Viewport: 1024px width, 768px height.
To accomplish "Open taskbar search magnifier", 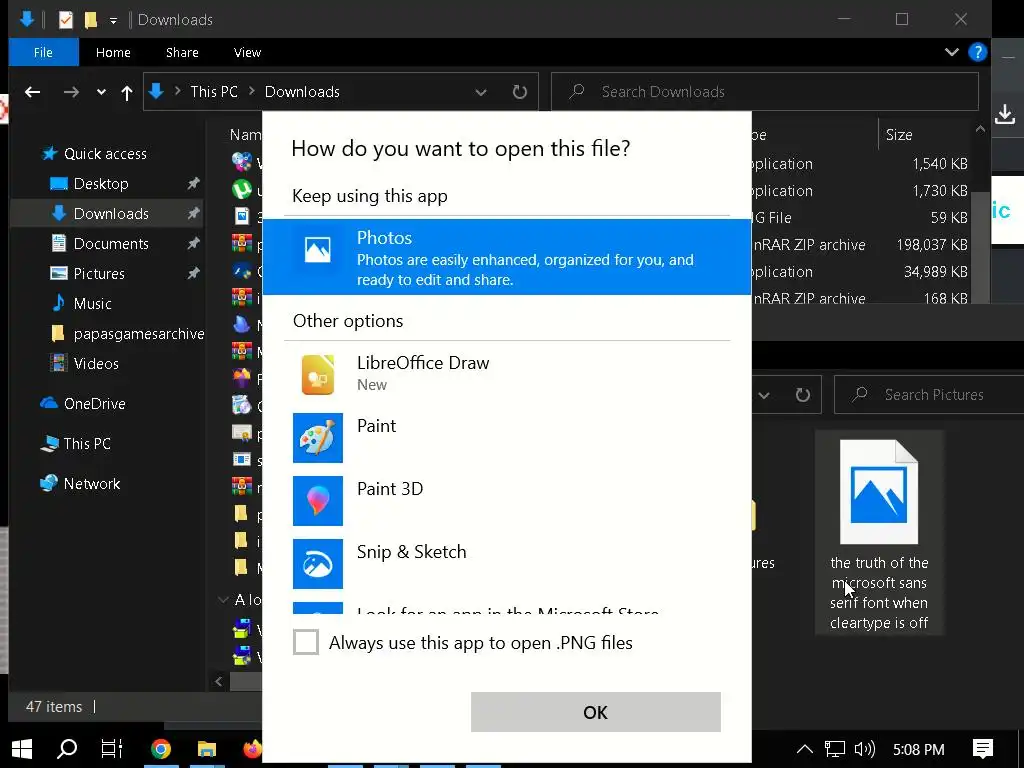I will tap(67, 748).
